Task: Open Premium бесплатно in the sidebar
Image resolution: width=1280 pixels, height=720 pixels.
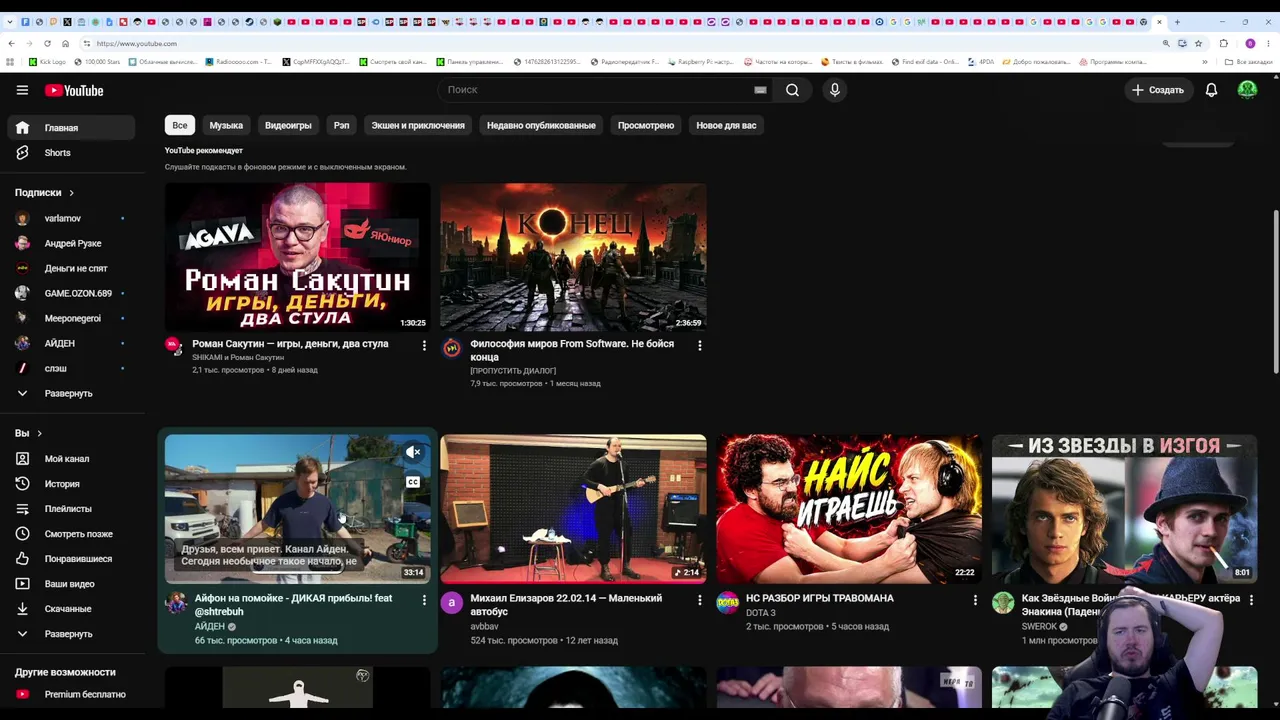Action: [x=71, y=694]
